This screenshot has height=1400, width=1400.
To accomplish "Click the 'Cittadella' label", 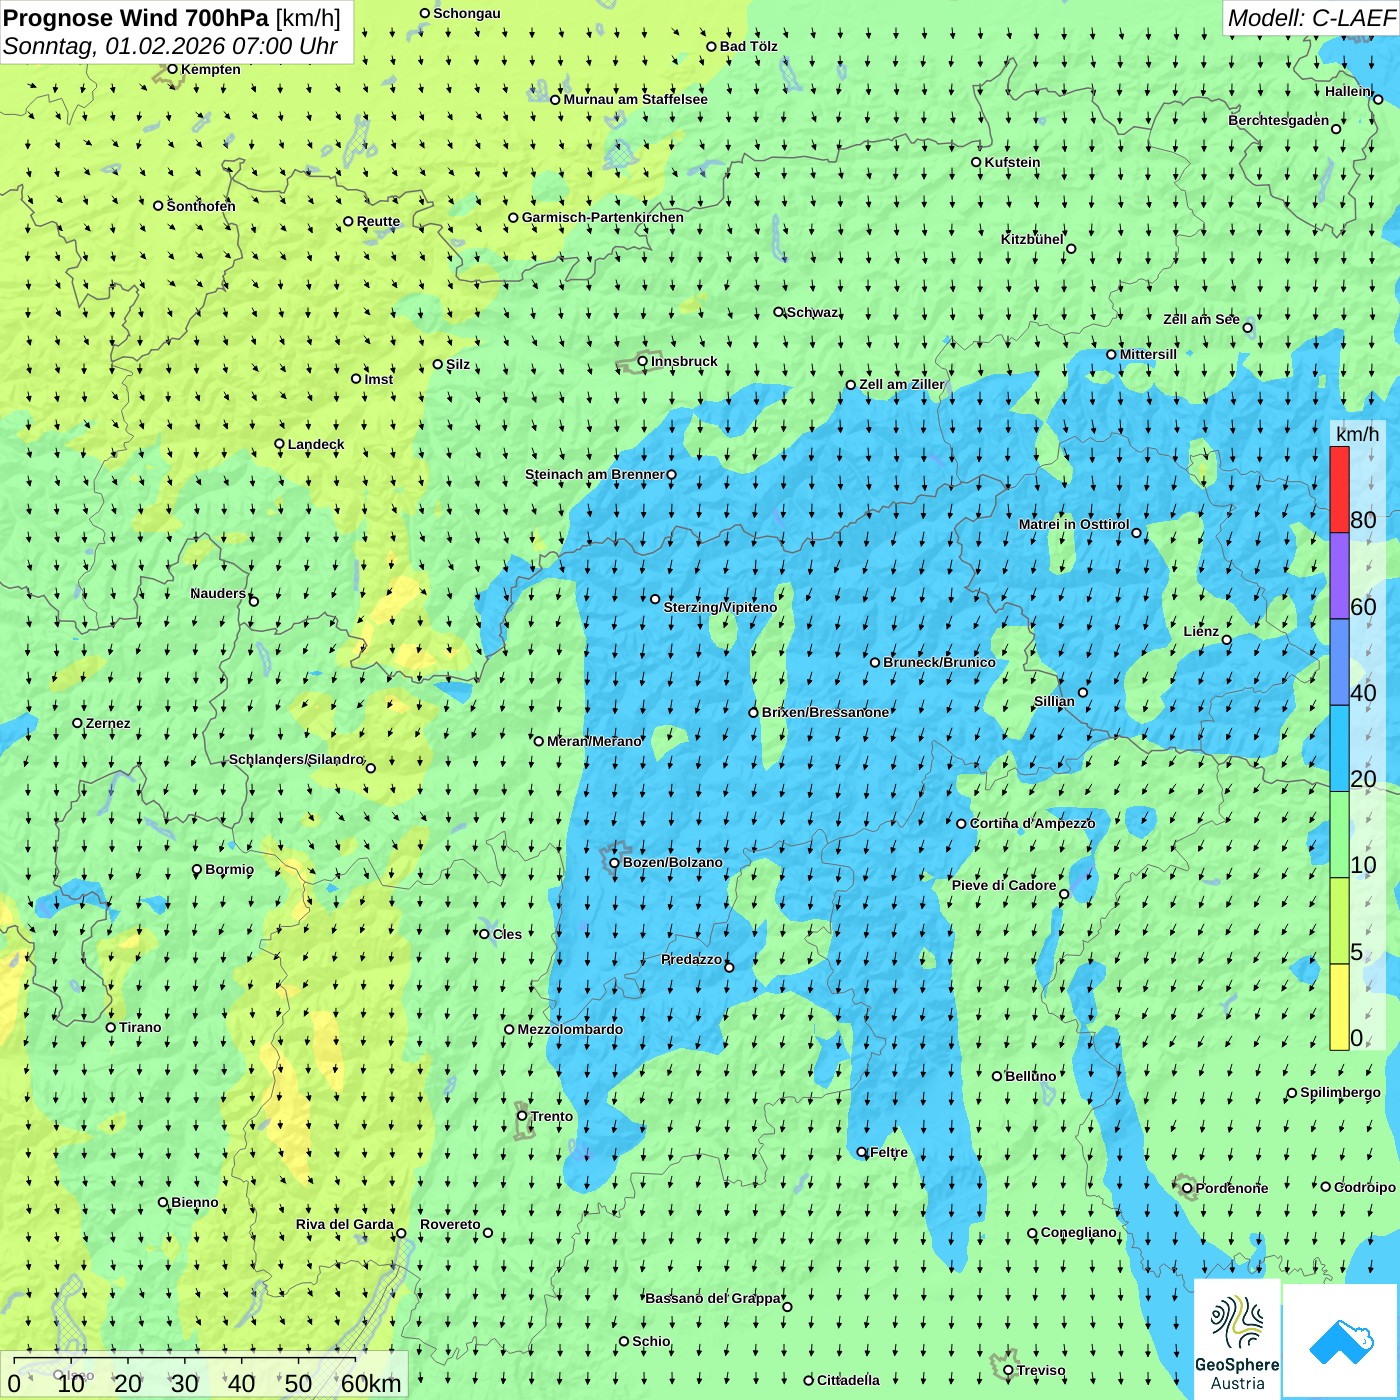I will [x=848, y=1380].
